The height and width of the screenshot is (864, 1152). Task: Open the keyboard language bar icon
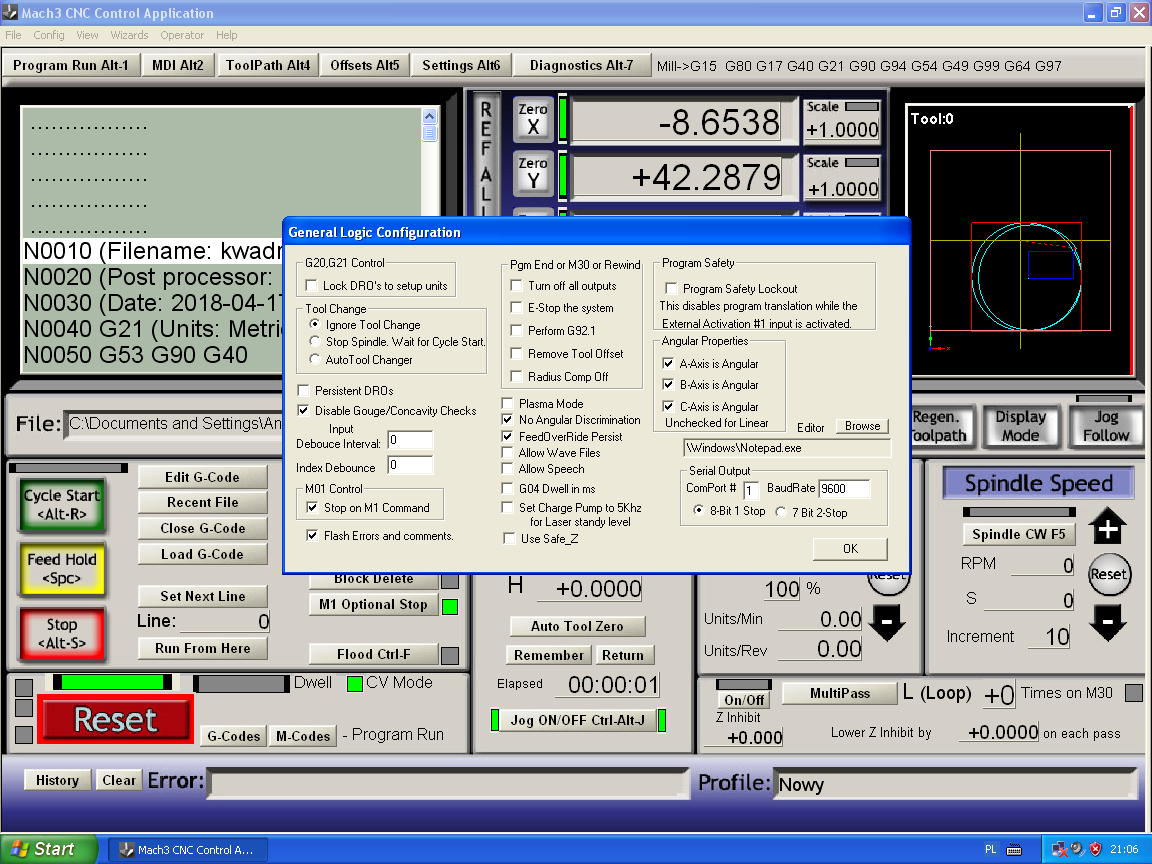click(1014, 850)
